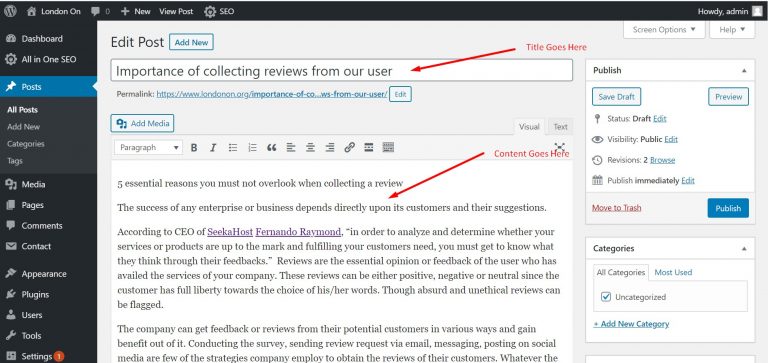768x363 pixels.
Task: Click the WordPress logo icon
Action: pos(10,11)
